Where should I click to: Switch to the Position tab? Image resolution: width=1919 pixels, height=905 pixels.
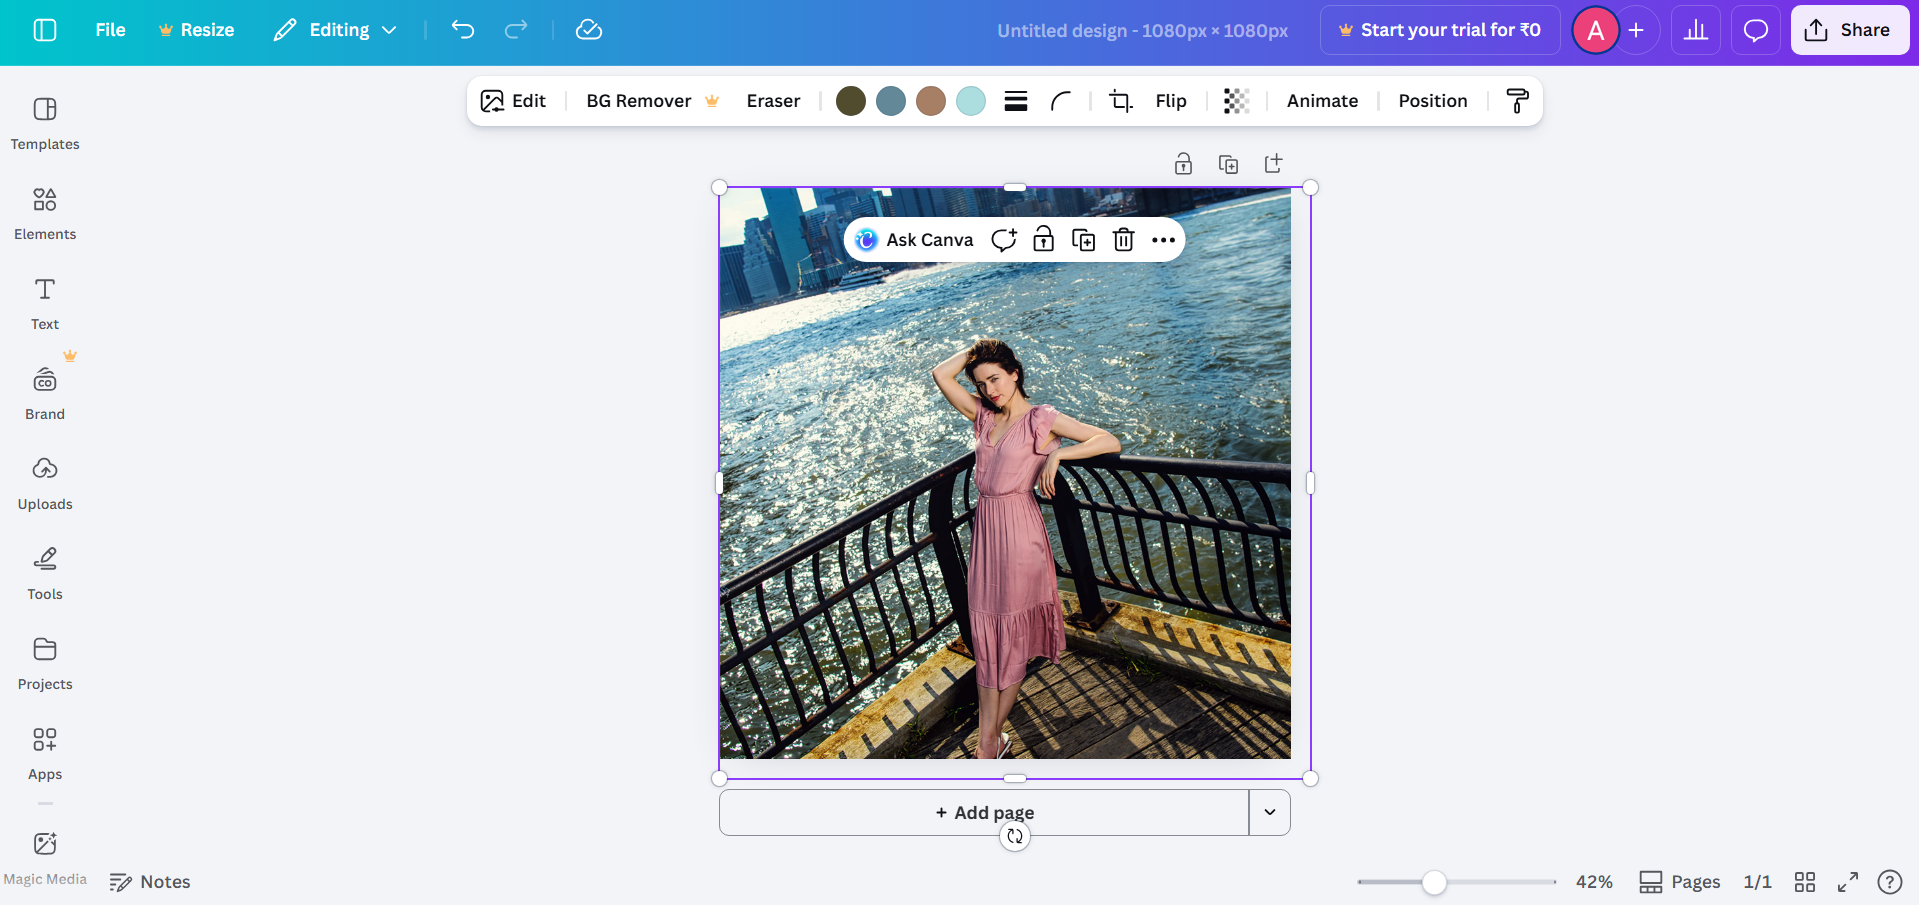1432,100
